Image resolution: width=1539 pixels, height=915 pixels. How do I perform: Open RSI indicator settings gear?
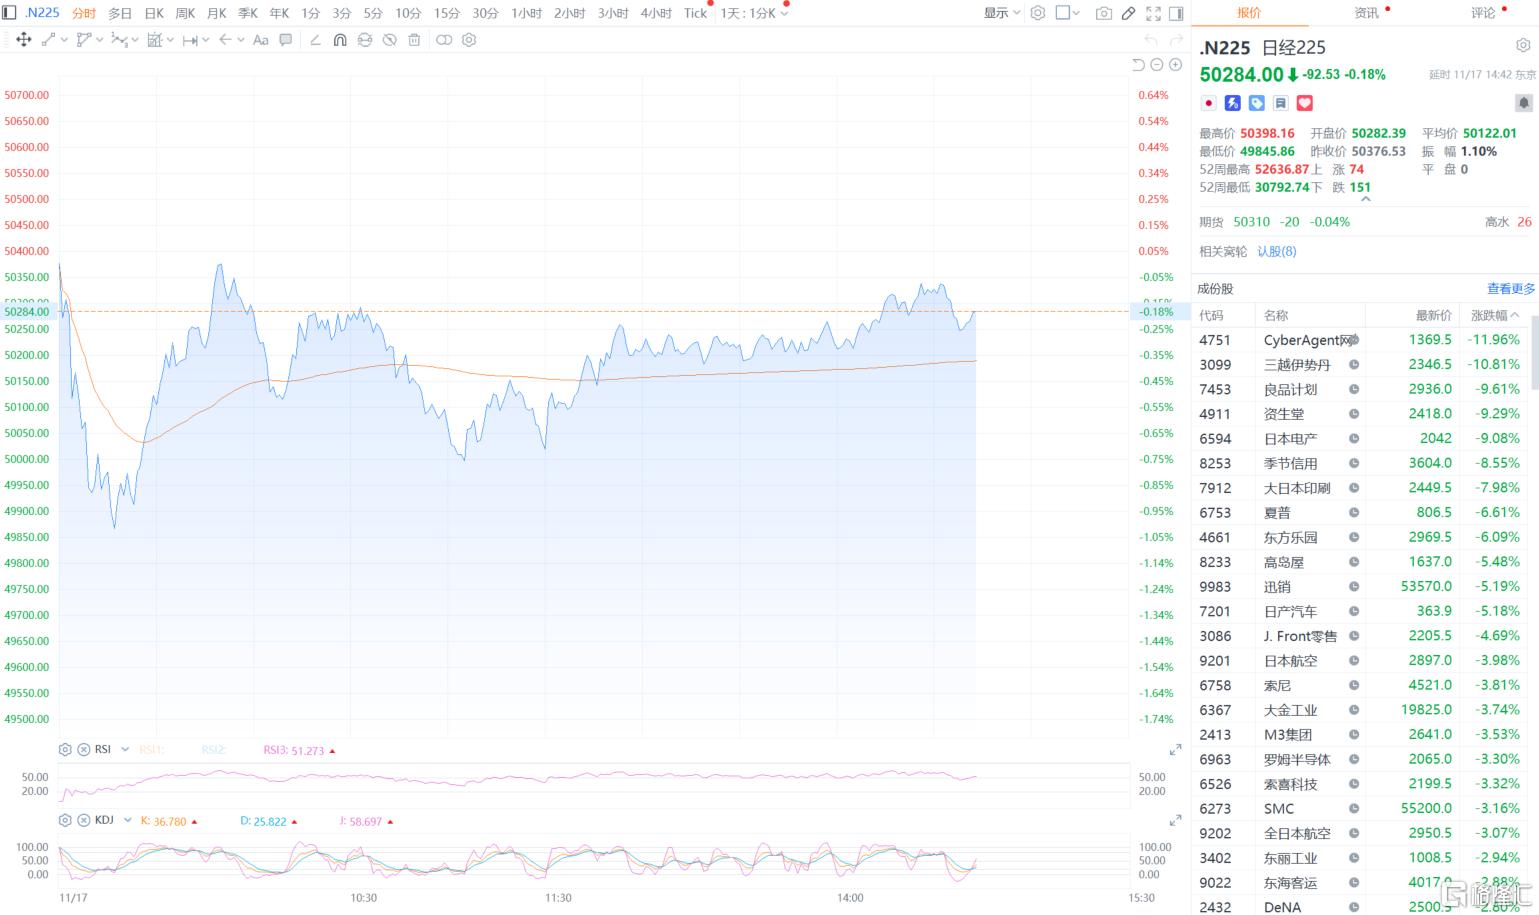(65, 749)
